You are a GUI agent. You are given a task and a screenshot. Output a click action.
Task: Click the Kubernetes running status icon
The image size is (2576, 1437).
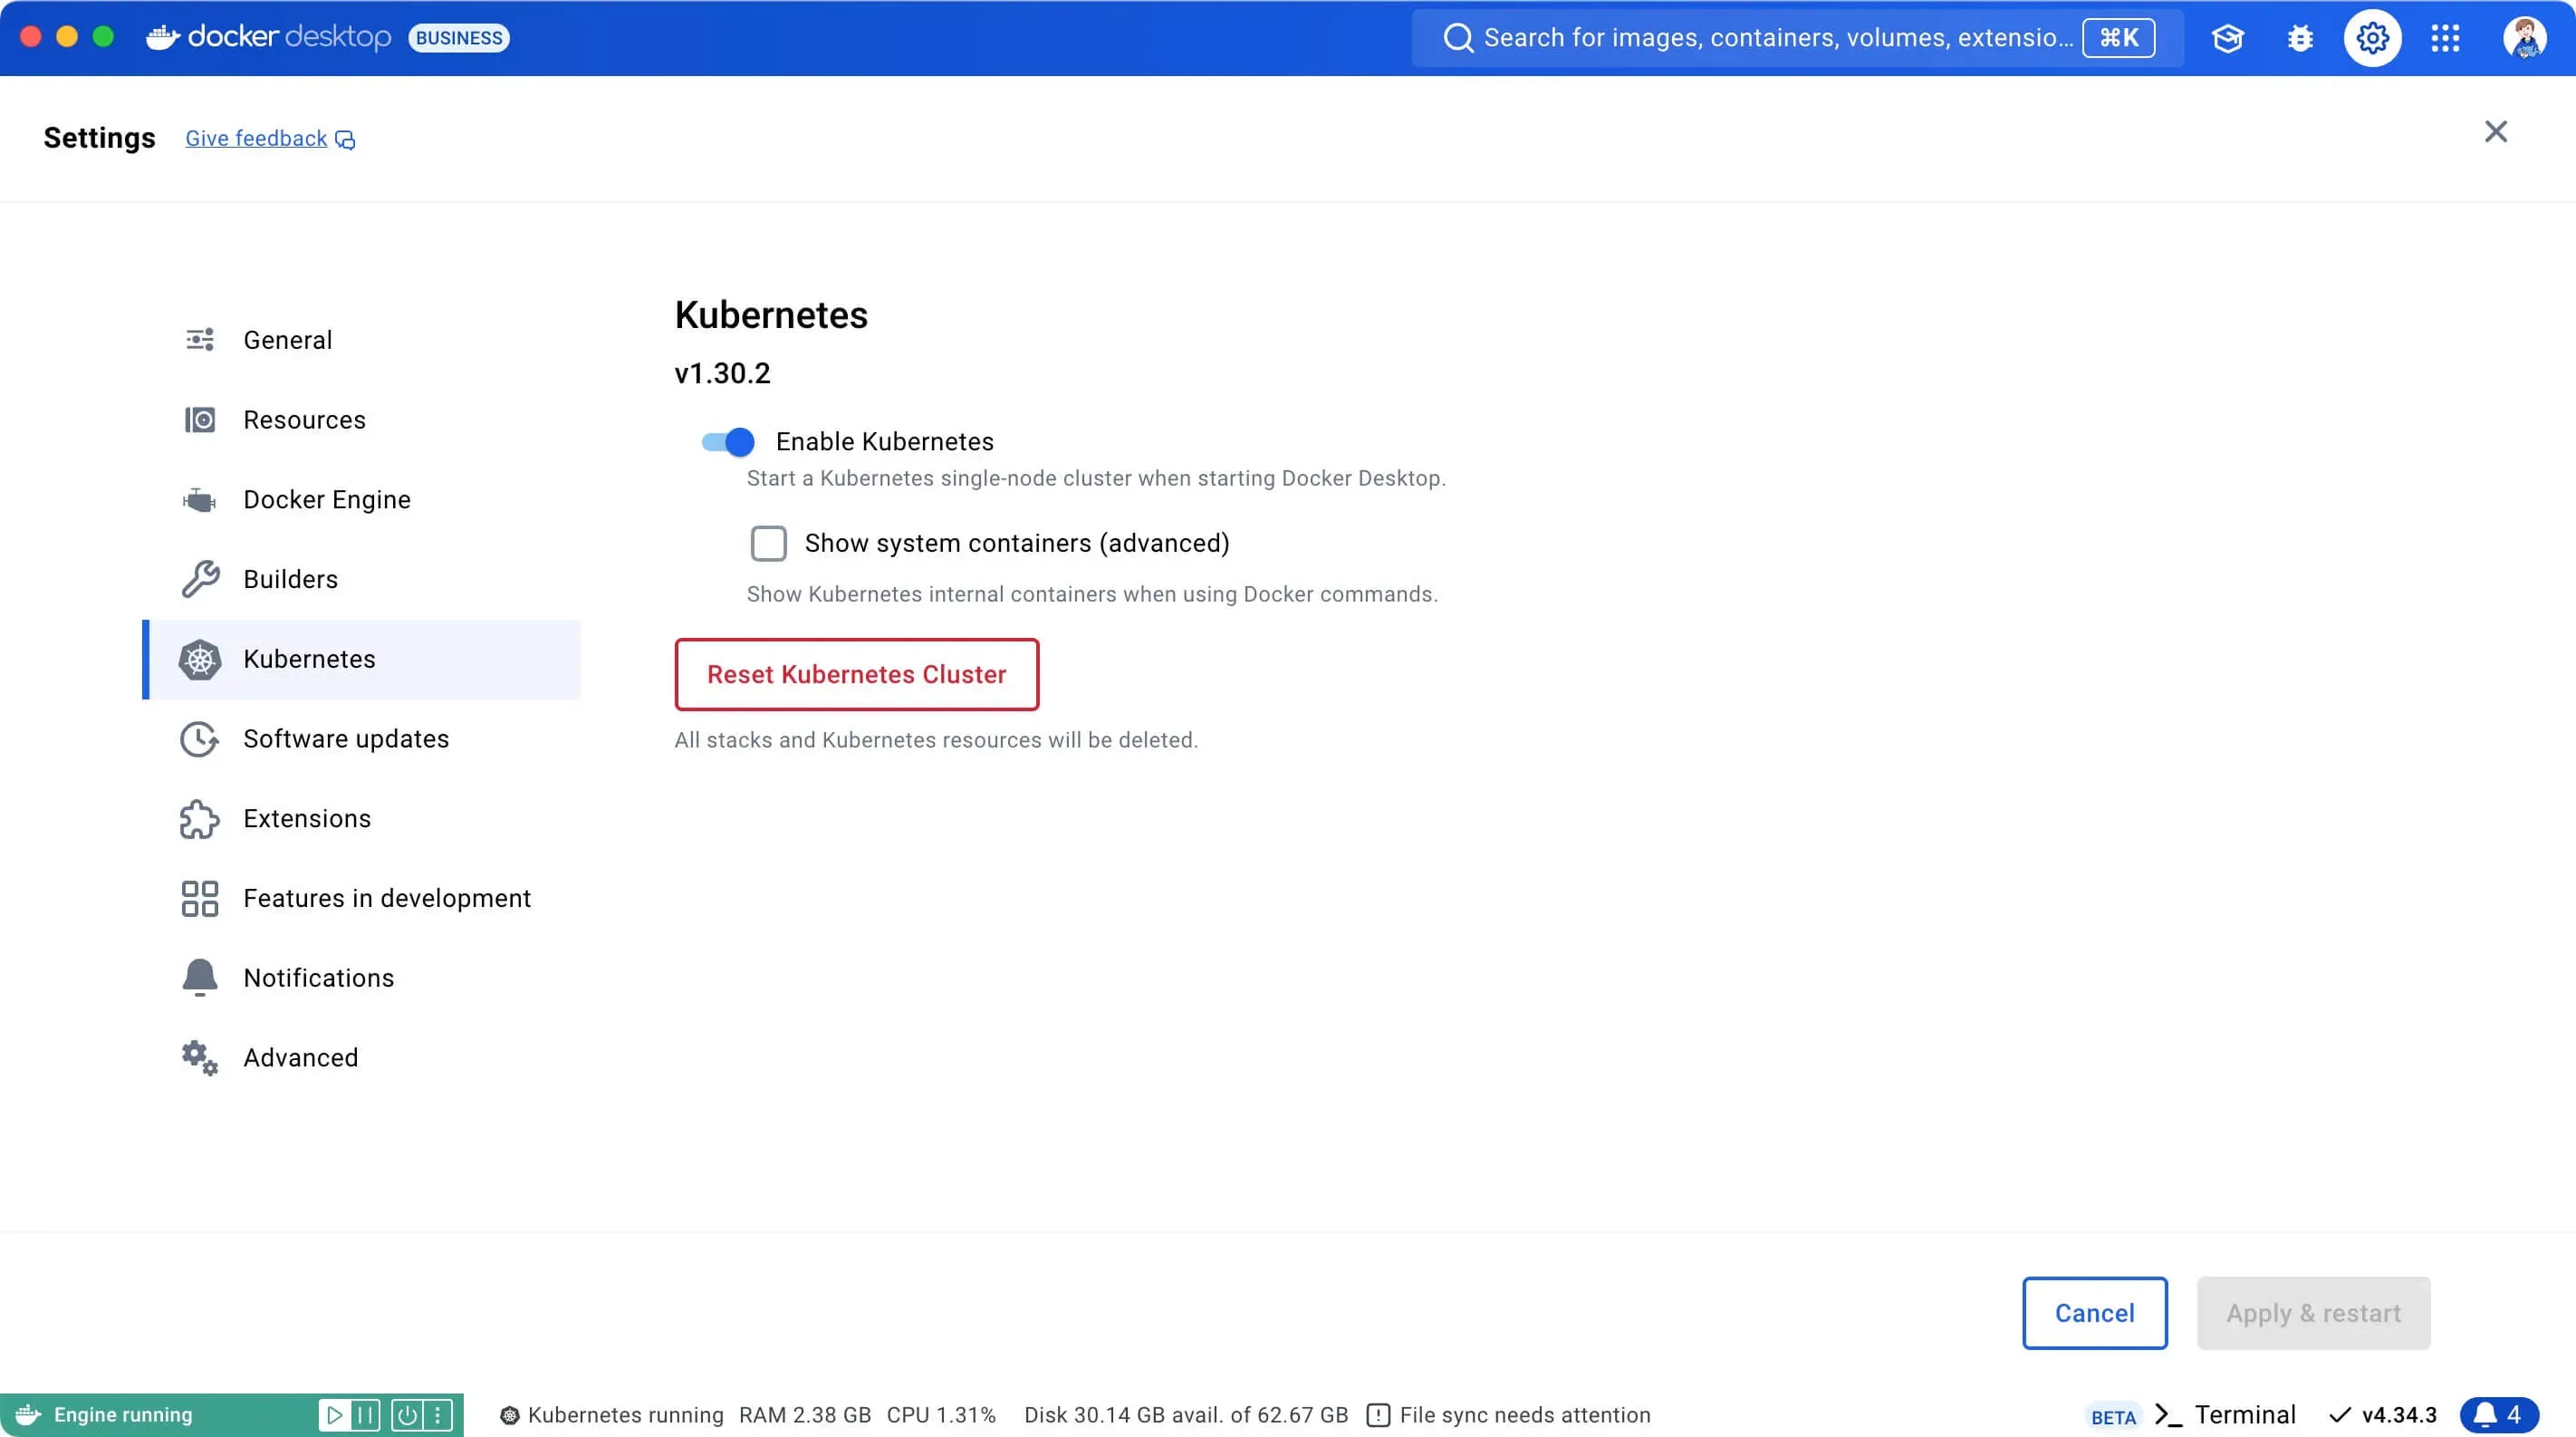click(x=509, y=1415)
